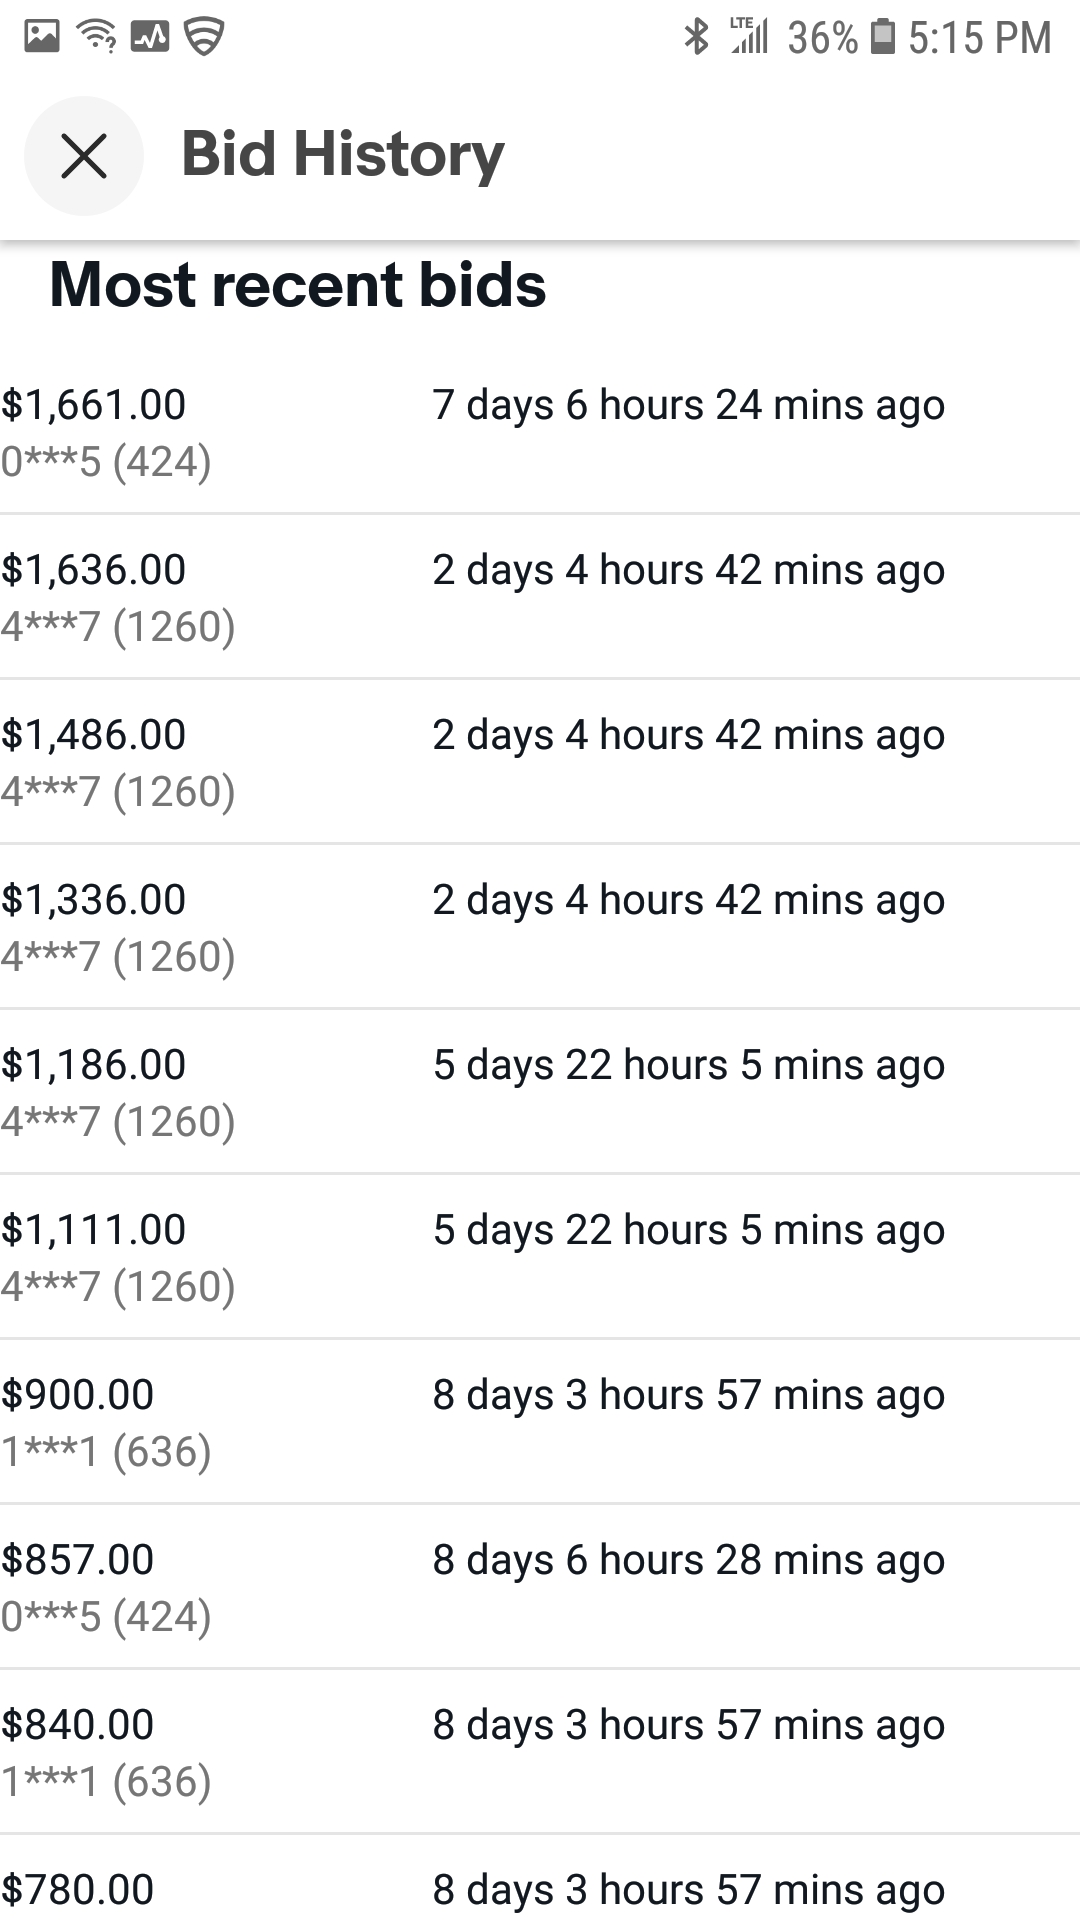1080x1920 pixels.
Task: Tap the Wi-Fi status icon
Action: 97,37
